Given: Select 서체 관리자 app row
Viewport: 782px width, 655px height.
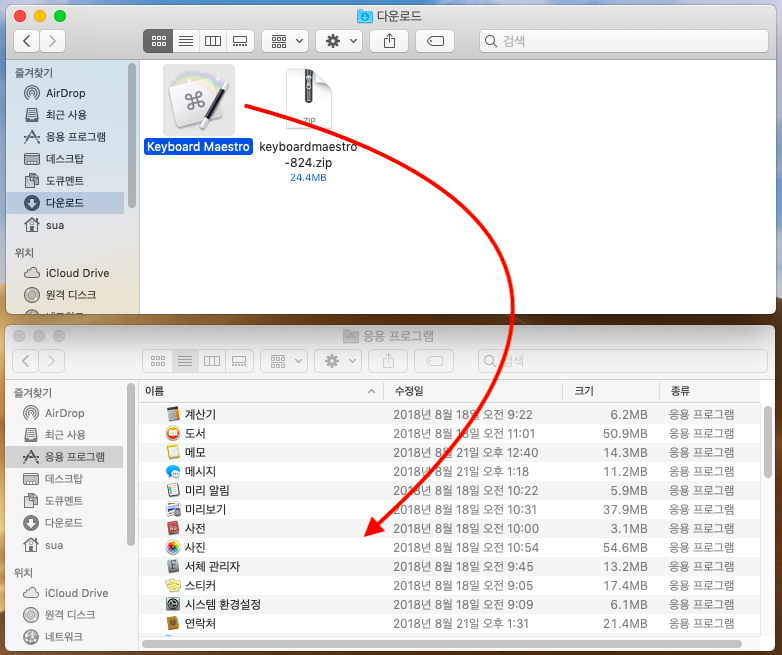Looking at the screenshot, I should click(450, 566).
